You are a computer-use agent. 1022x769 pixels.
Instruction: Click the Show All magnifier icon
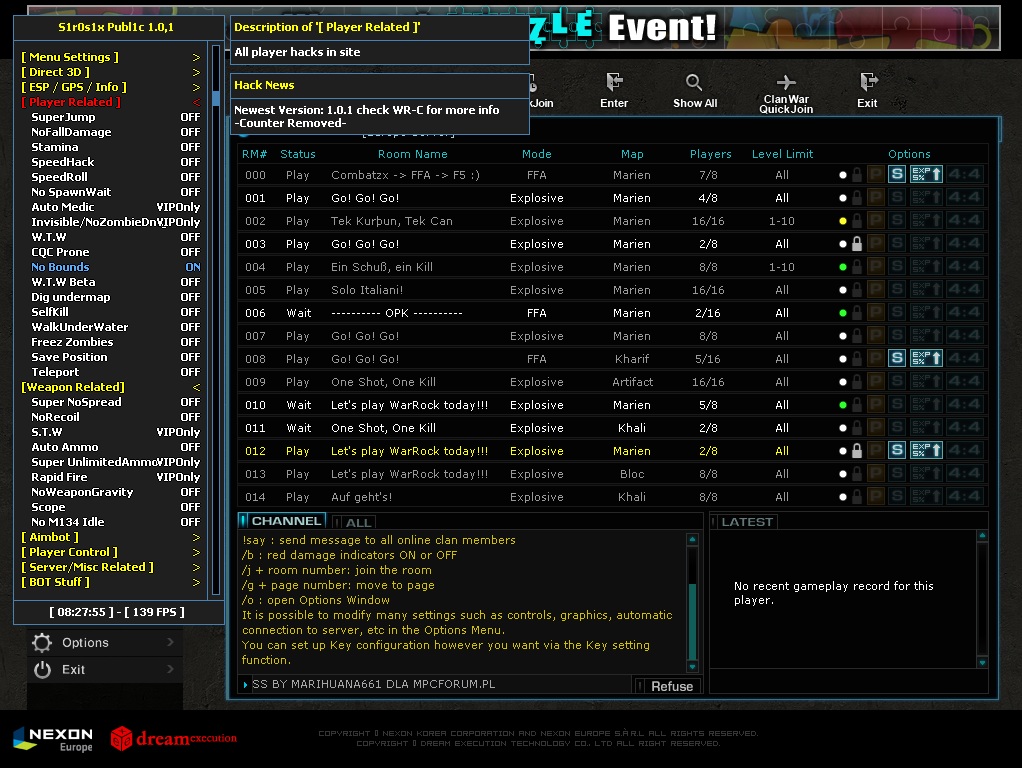(x=694, y=83)
